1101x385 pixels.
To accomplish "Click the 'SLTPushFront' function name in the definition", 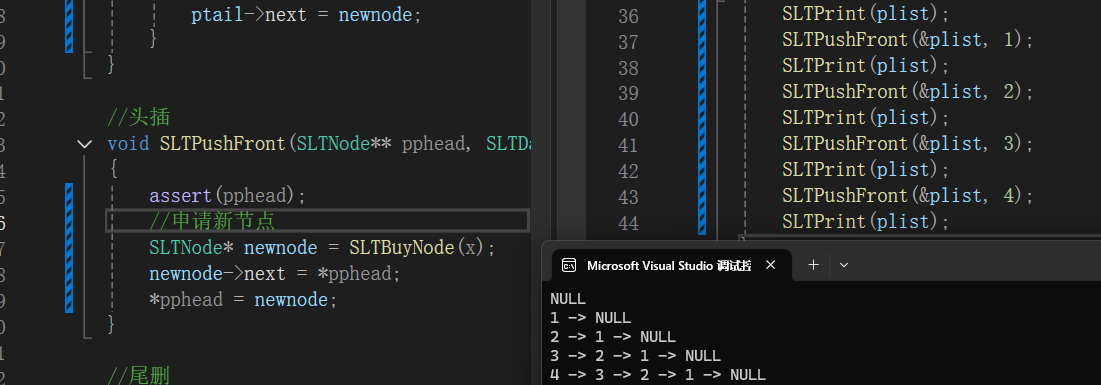I will pos(223,143).
